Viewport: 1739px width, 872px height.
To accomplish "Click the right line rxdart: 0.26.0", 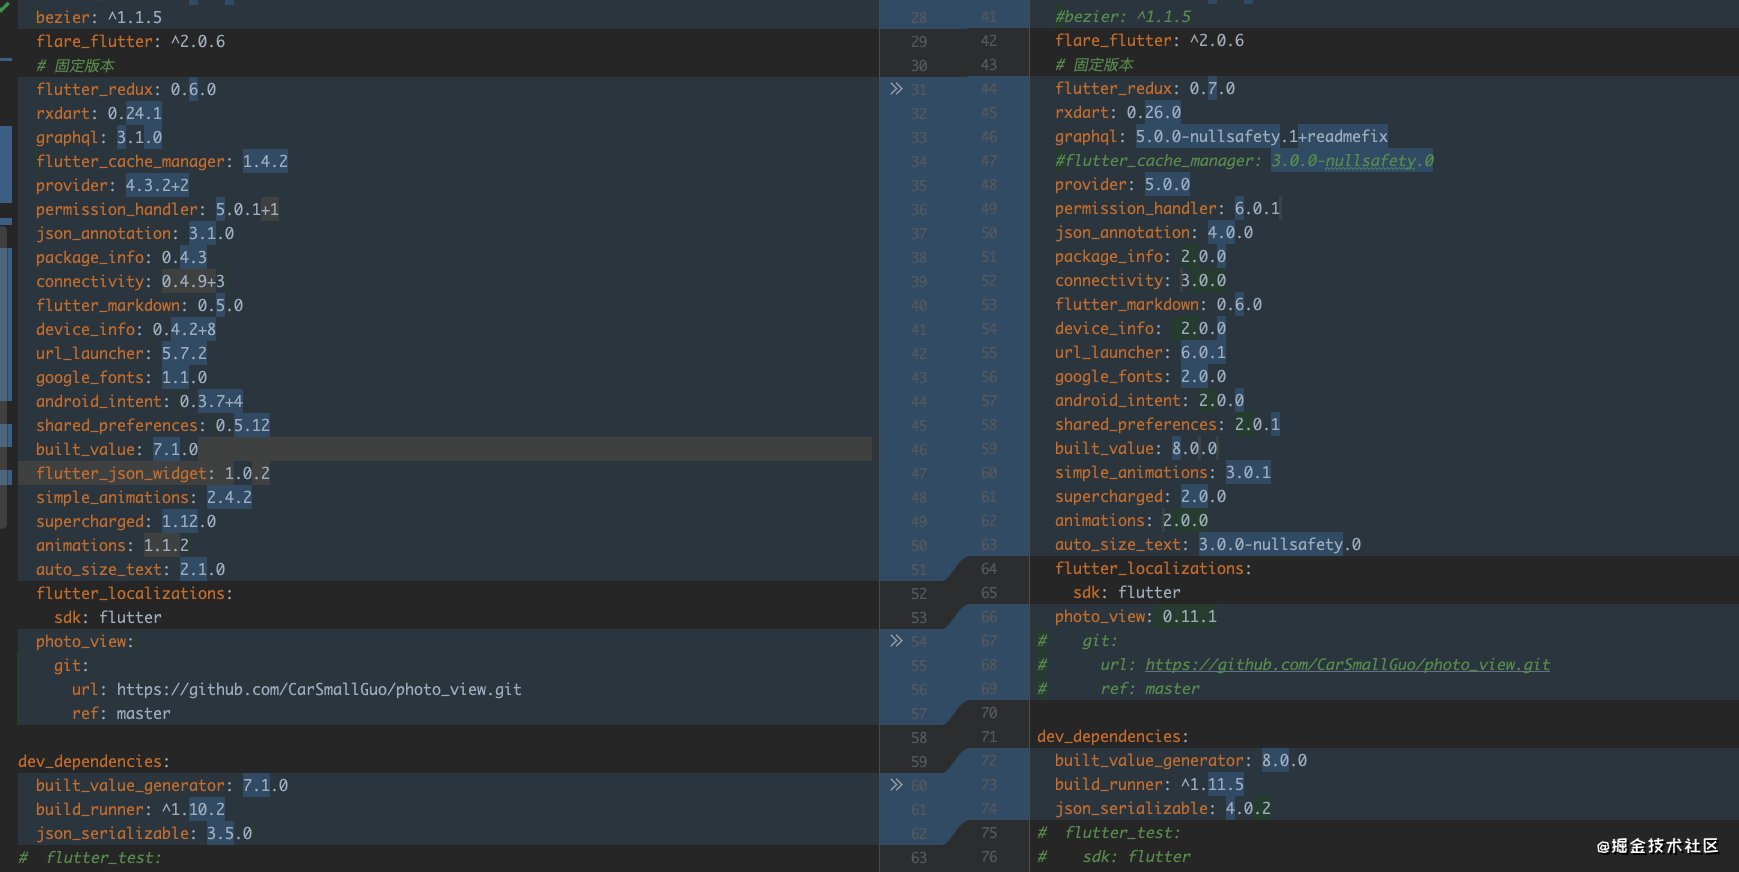I will 1118,112.
